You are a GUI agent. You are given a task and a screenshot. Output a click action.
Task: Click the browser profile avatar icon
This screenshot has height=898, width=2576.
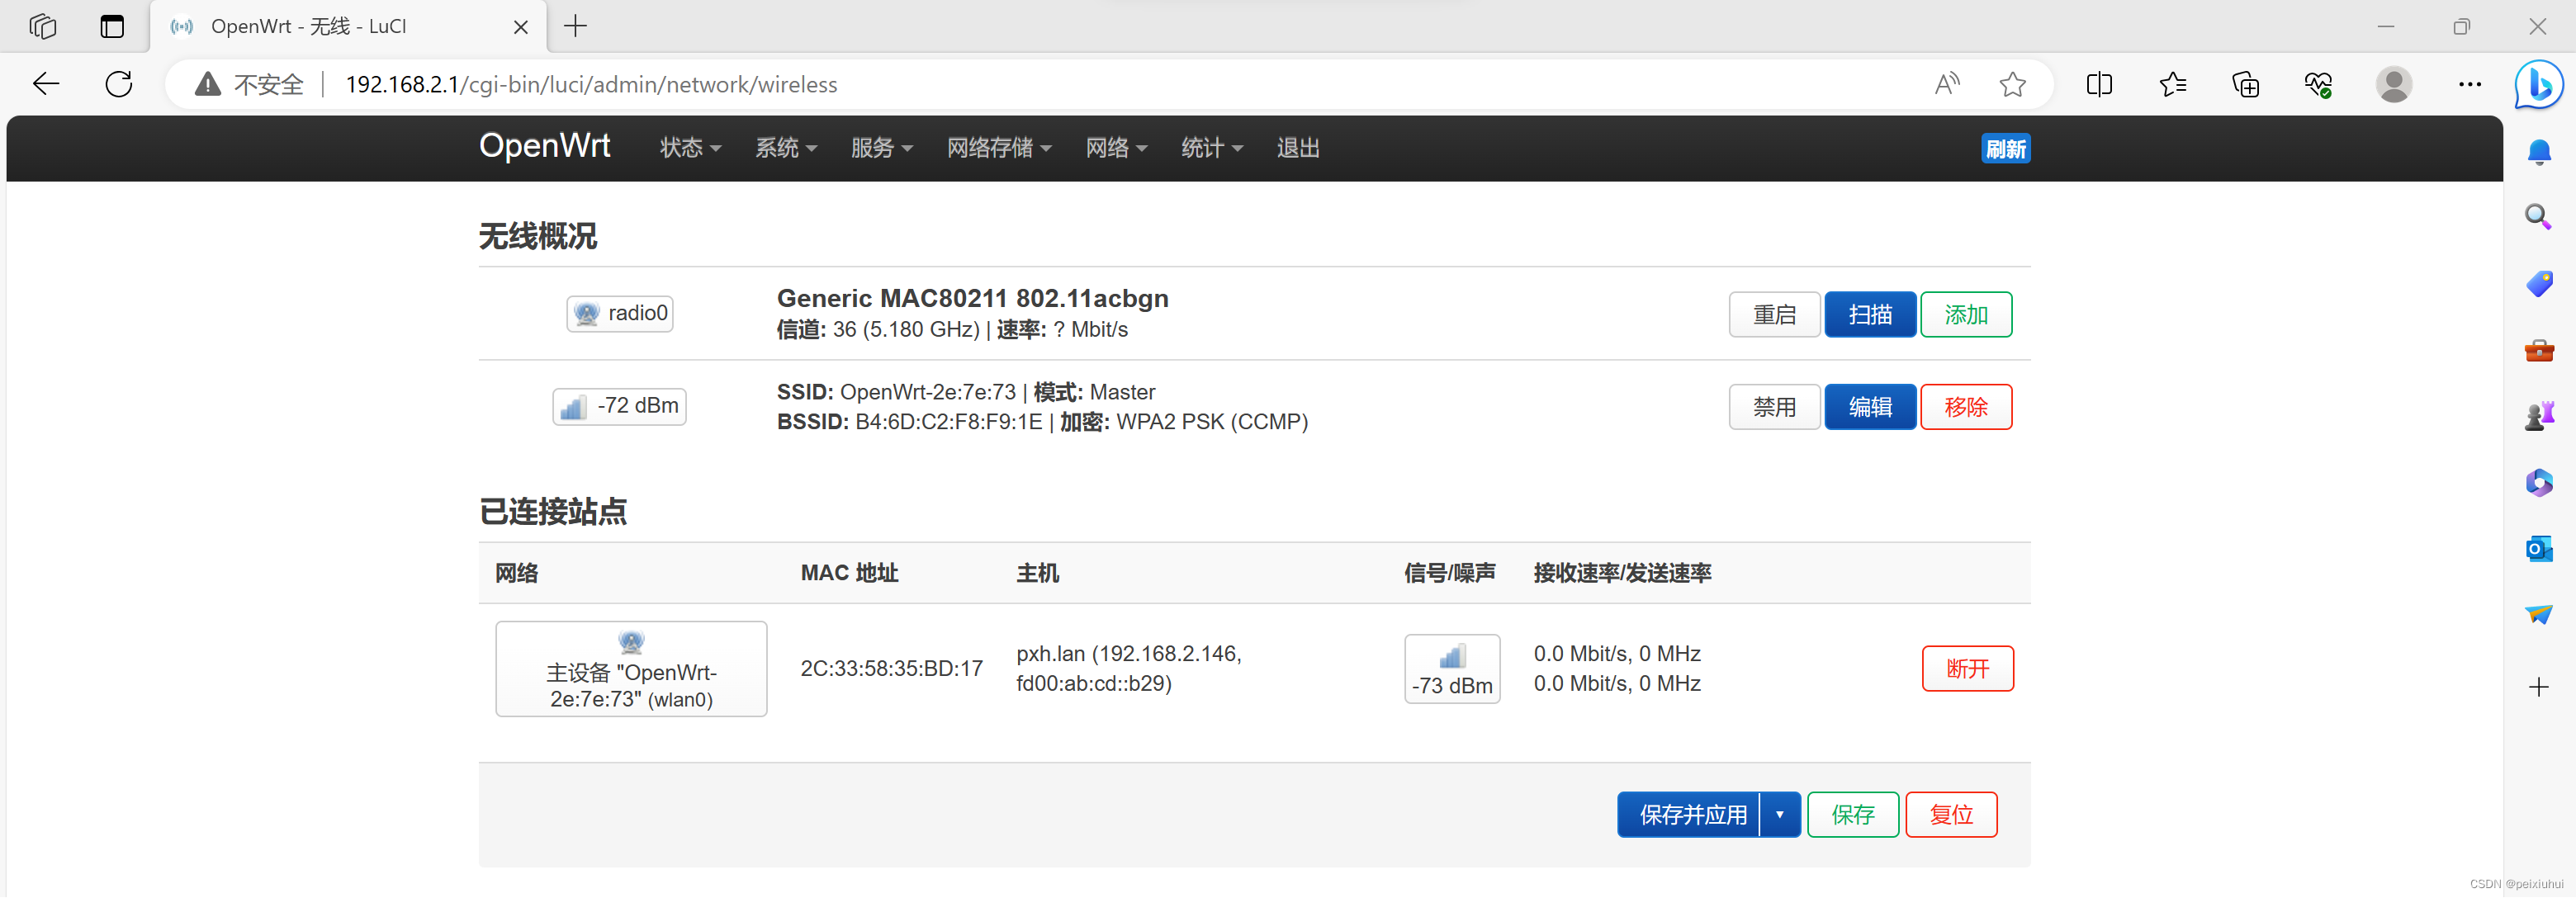2393,85
